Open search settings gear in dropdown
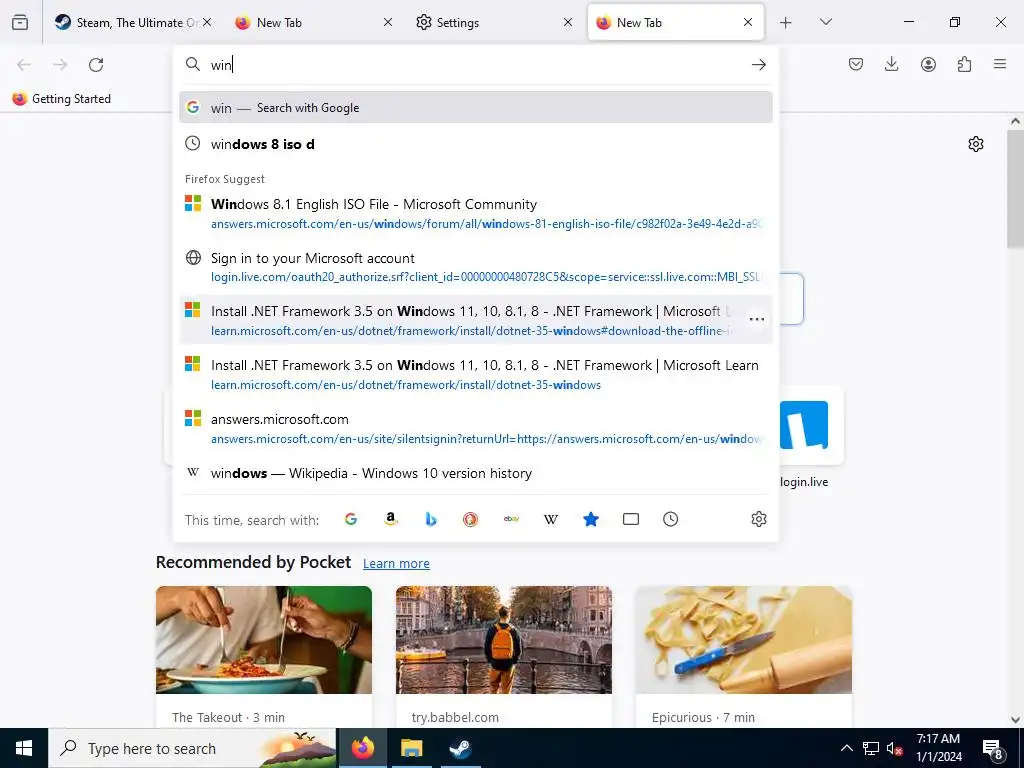 click(758, 519)
